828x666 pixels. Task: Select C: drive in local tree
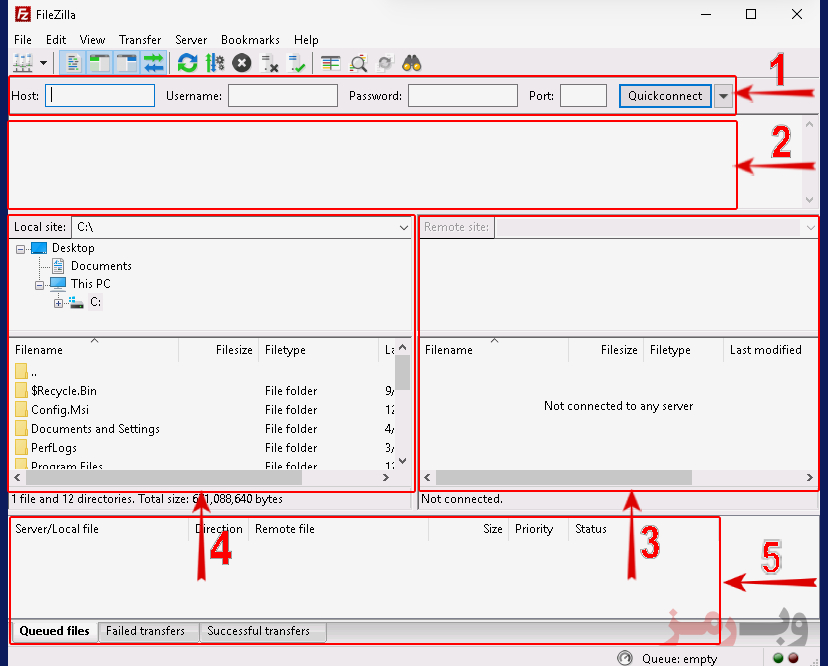(95, 302)
